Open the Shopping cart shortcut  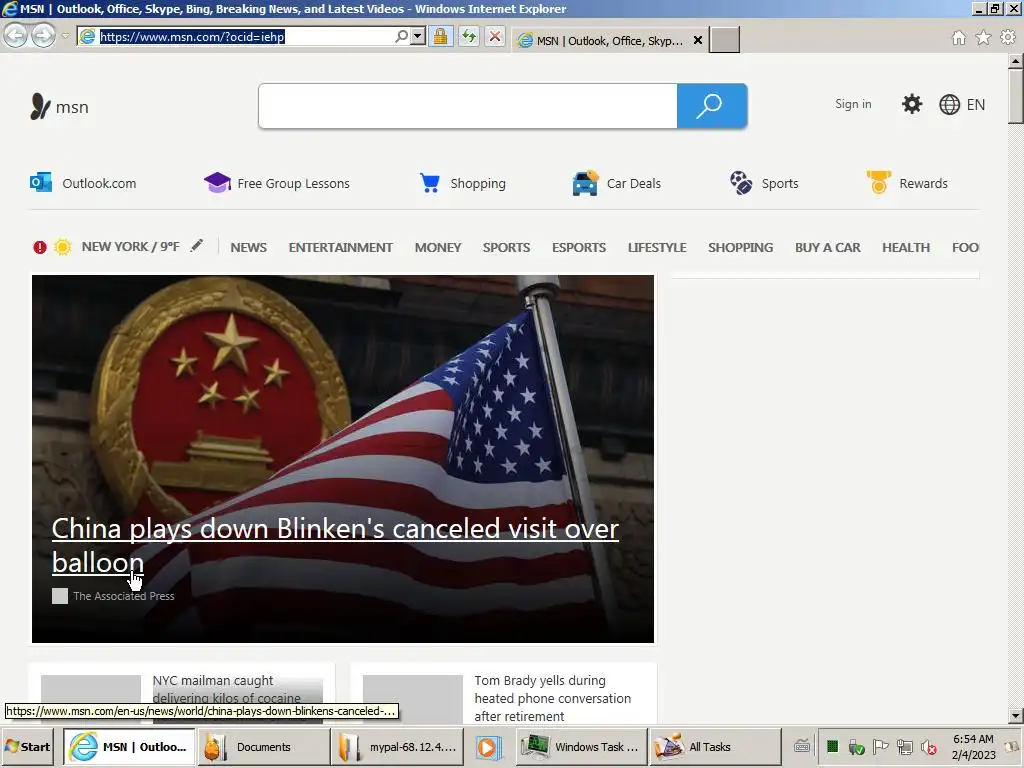coord(462,184)
